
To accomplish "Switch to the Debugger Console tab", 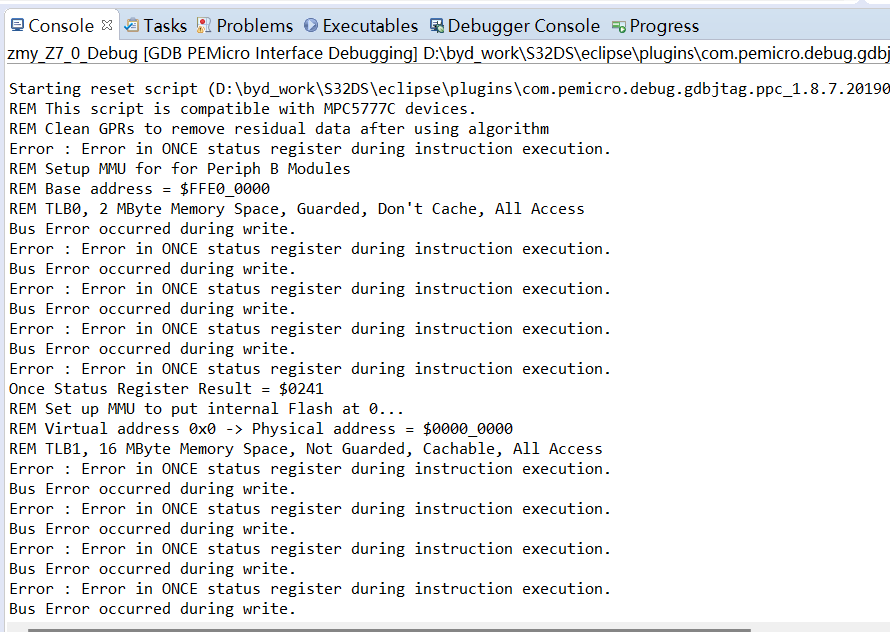I will pos(523,26).
